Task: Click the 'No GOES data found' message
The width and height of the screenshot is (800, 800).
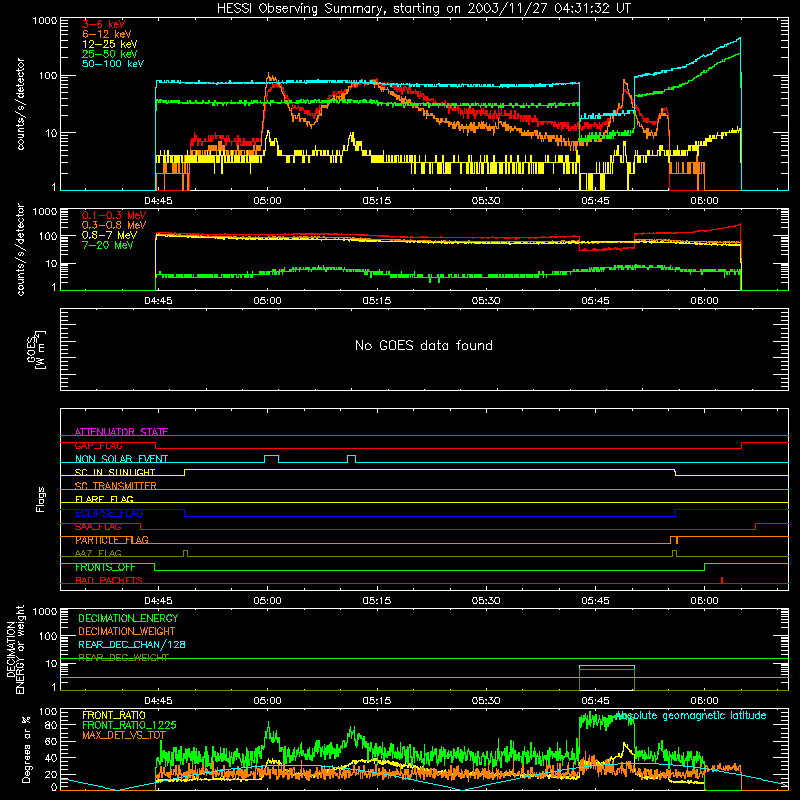Action: click(x=423, y=345)
